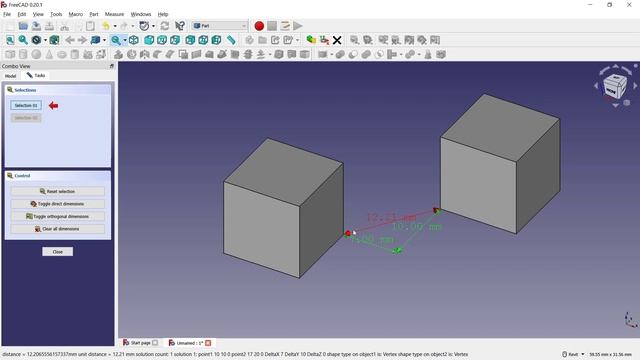Switch to the left view cube

[216, 40]
